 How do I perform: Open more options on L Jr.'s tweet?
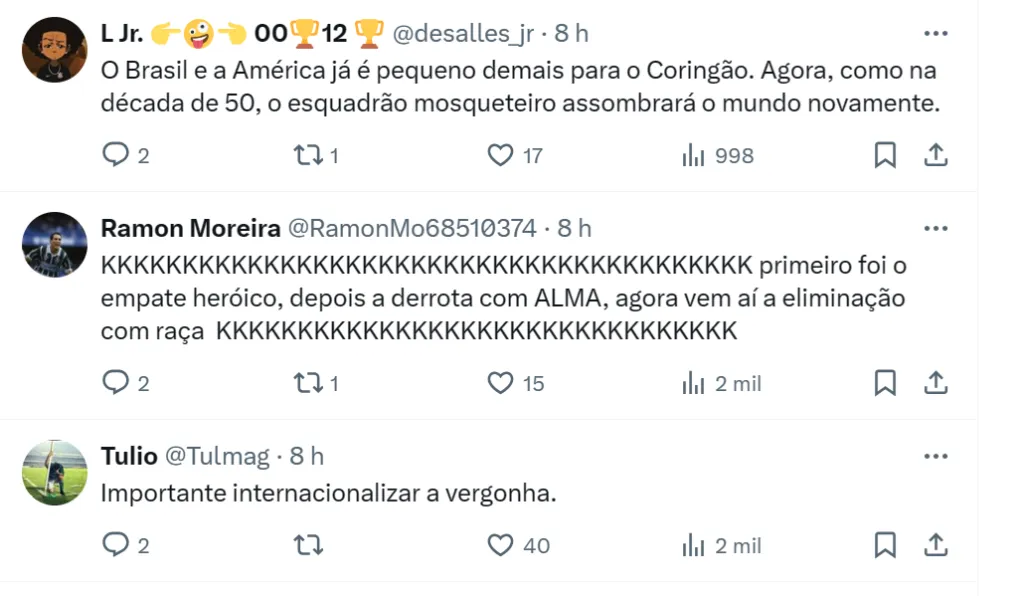point(935,33)
